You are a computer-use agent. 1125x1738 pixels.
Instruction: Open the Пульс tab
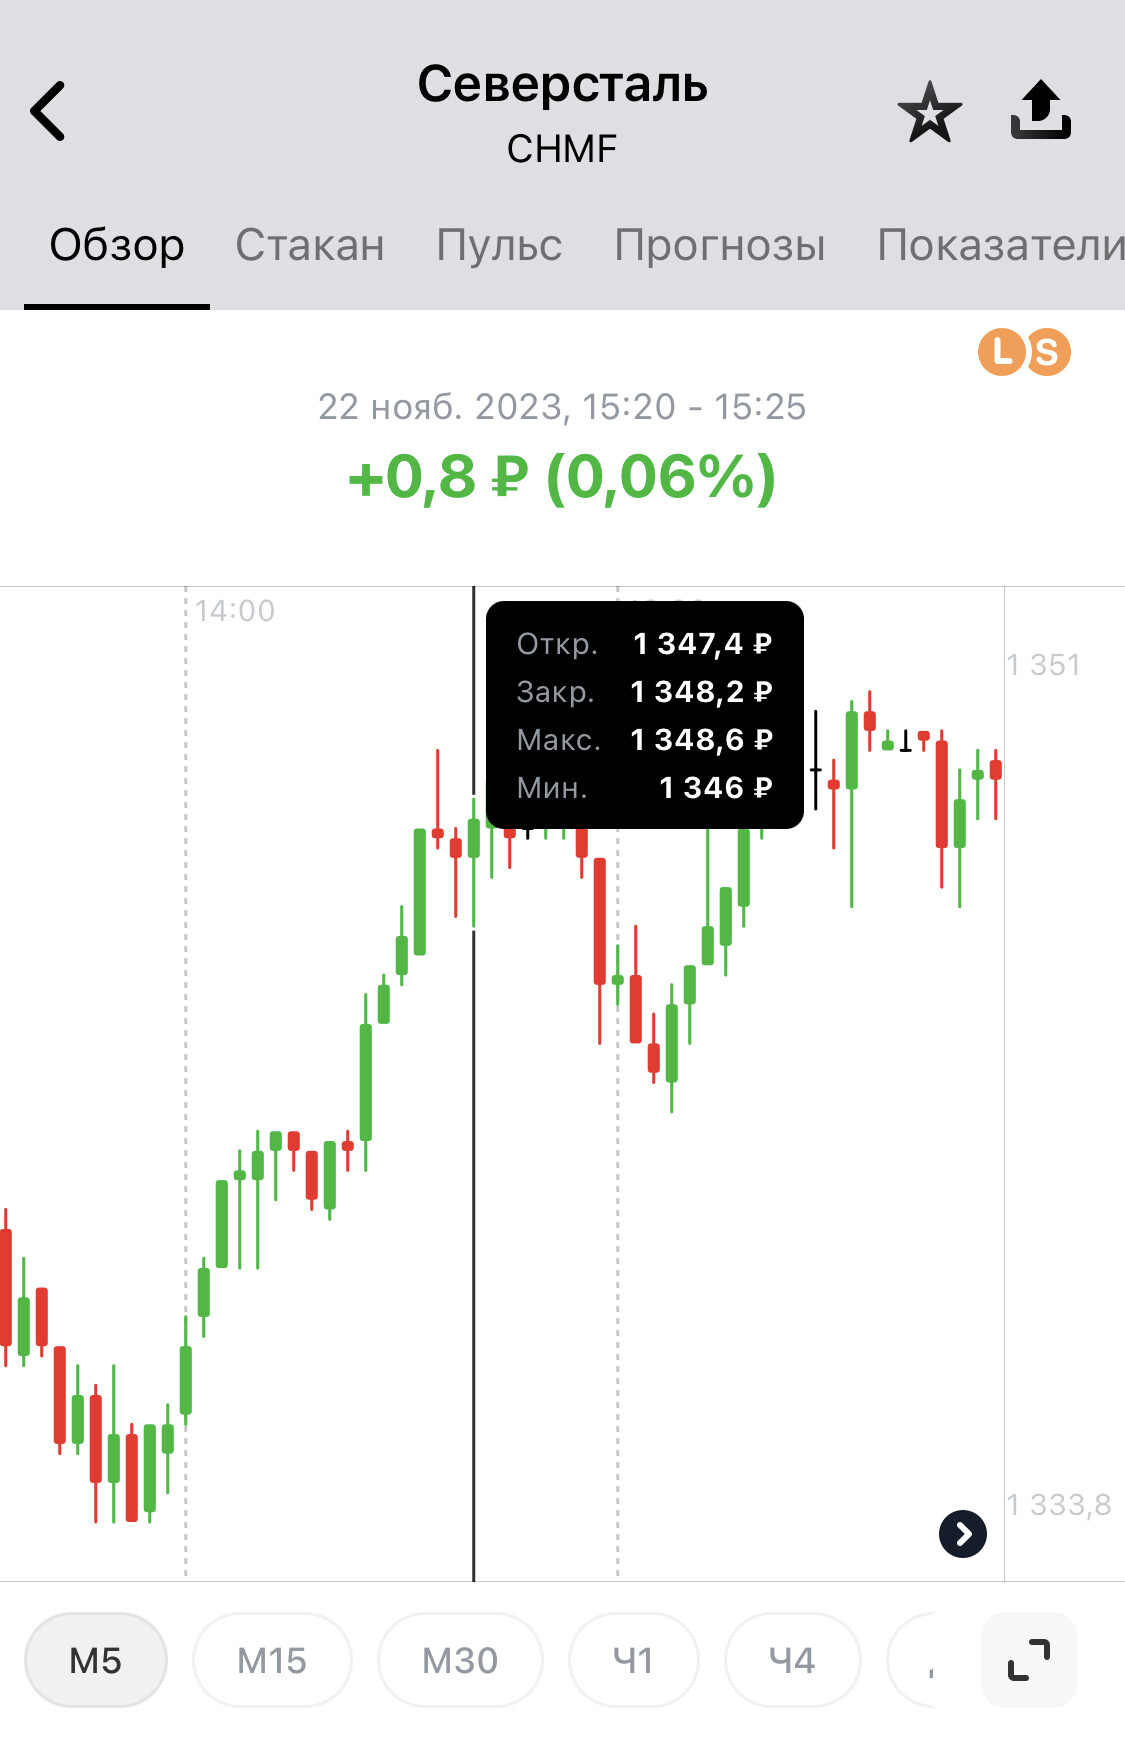[499, 245]
